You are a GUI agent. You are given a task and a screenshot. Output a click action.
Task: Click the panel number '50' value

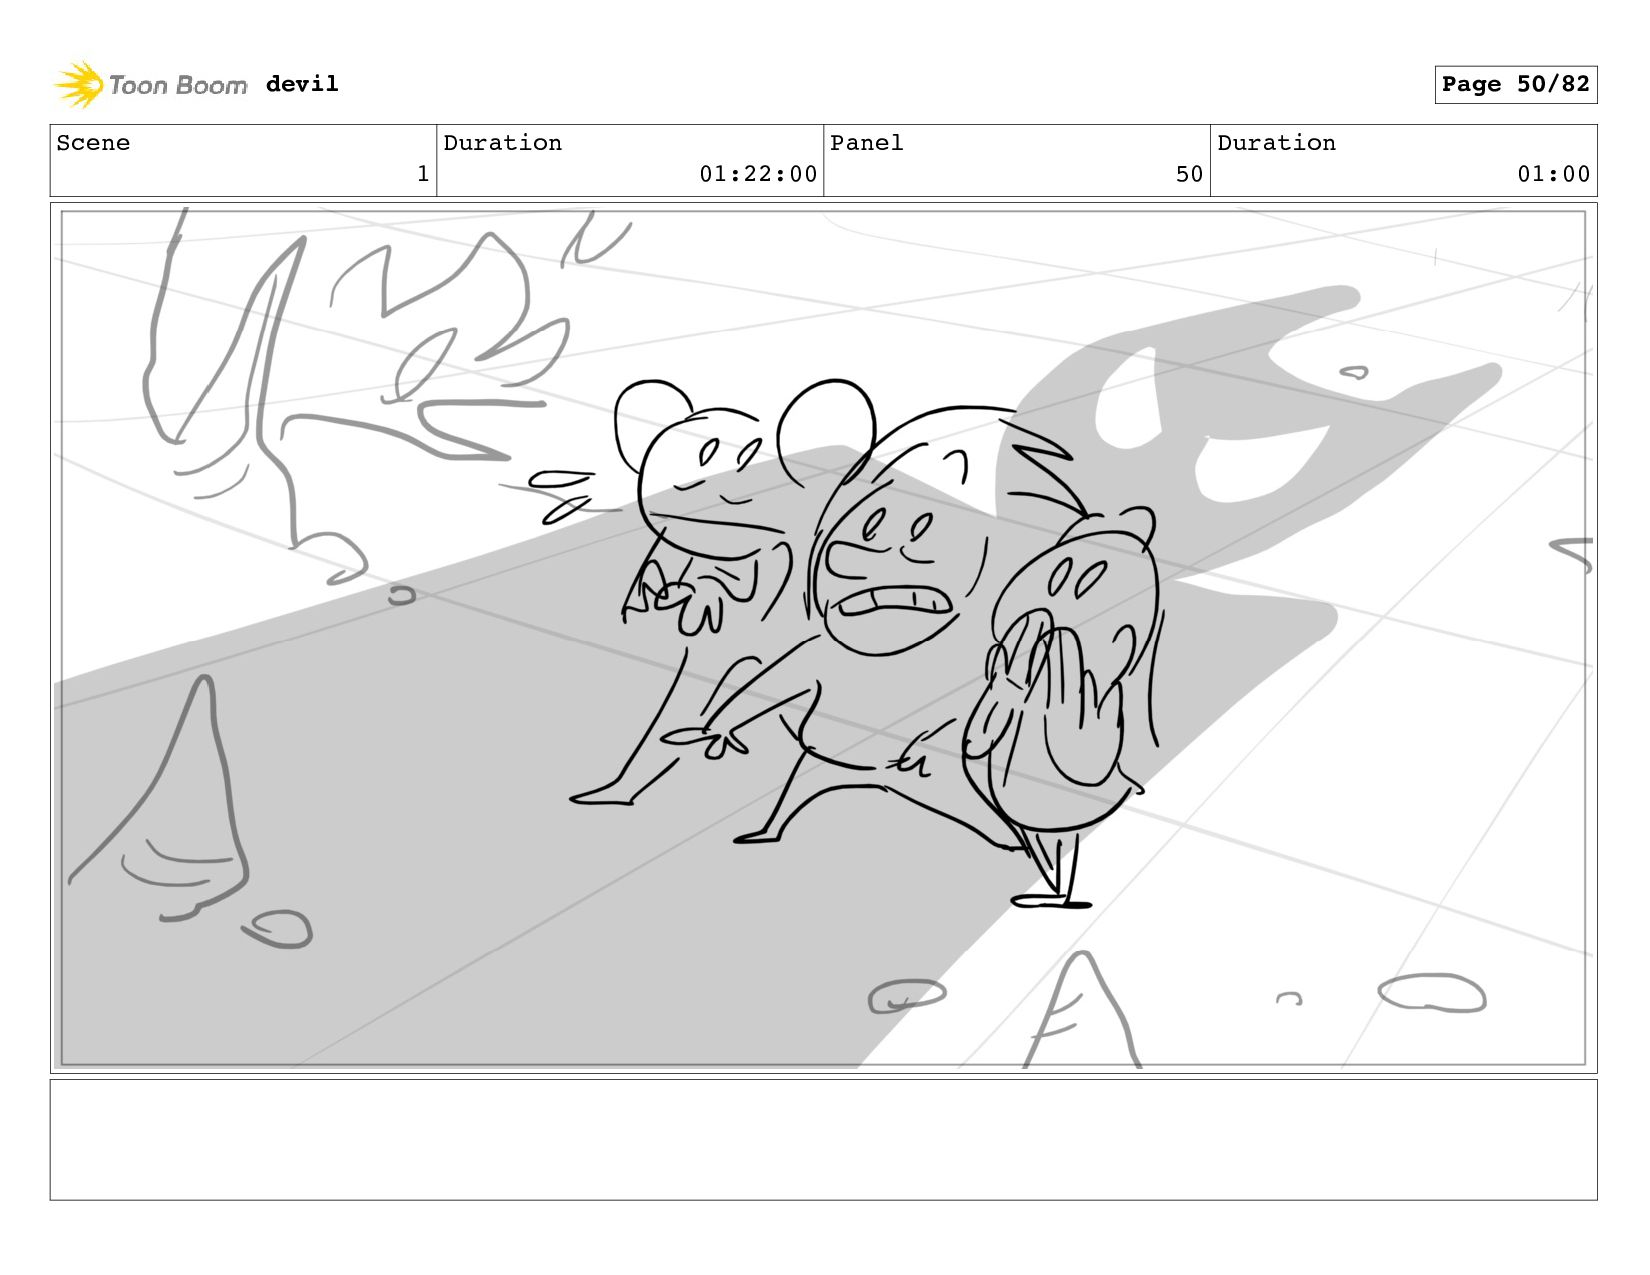click(1189, 174)
